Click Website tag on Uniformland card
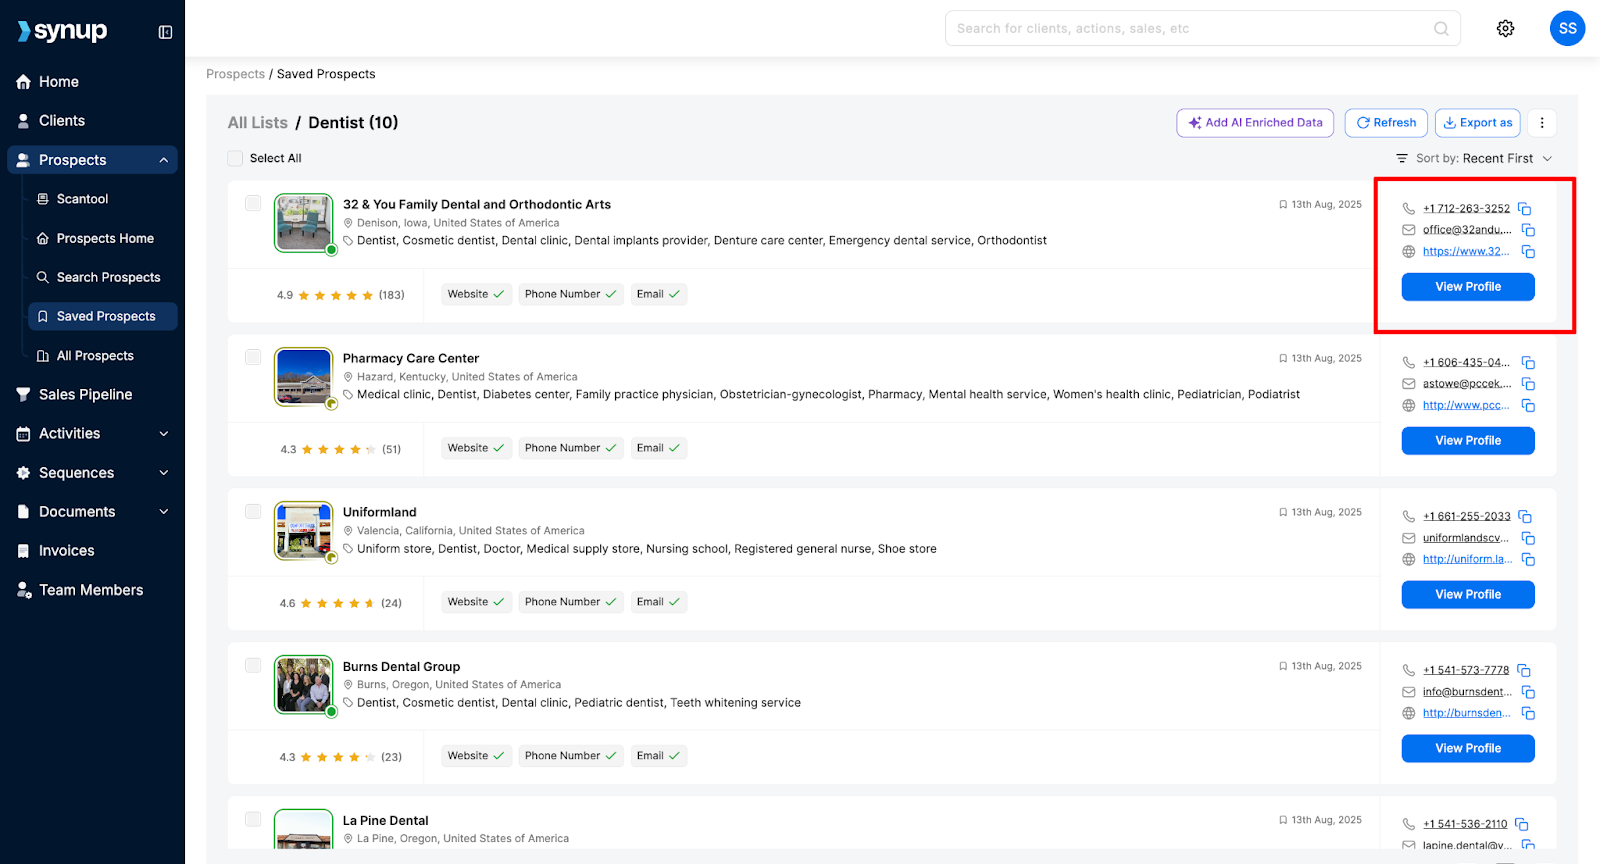Viewport: 1600px width, 864px height. (x=476, y=602)
